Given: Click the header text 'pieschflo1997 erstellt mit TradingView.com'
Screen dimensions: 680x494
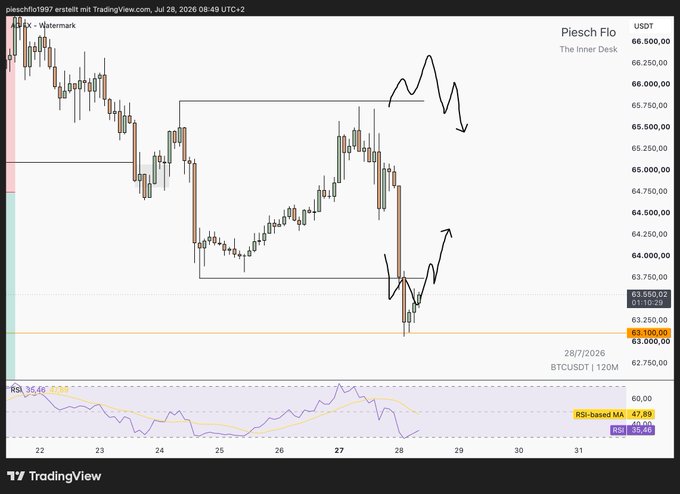Looking at the screenshot, I should (x=78, y=9).
